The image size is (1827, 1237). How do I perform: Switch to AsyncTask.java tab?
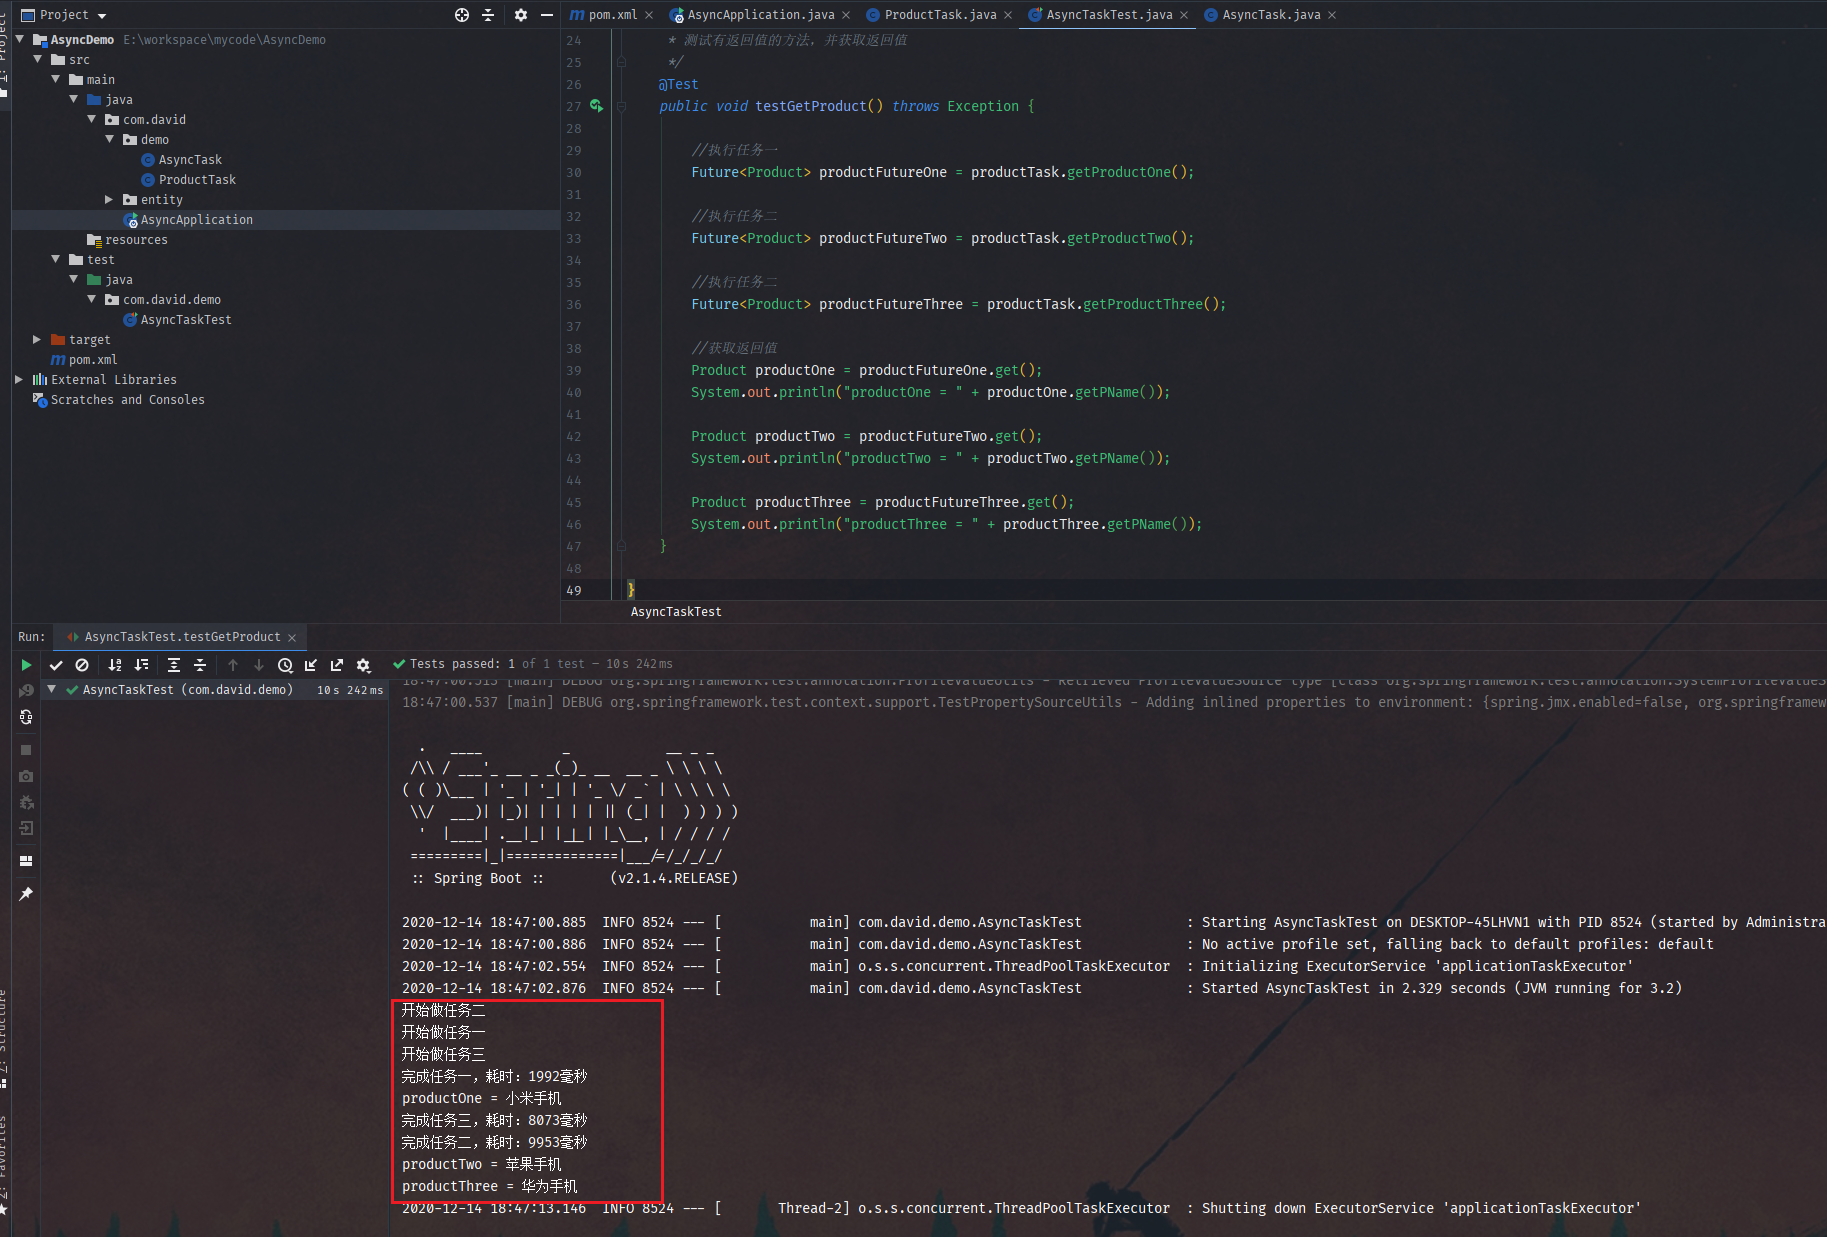pyautogui.click(x=1271, y=15)
